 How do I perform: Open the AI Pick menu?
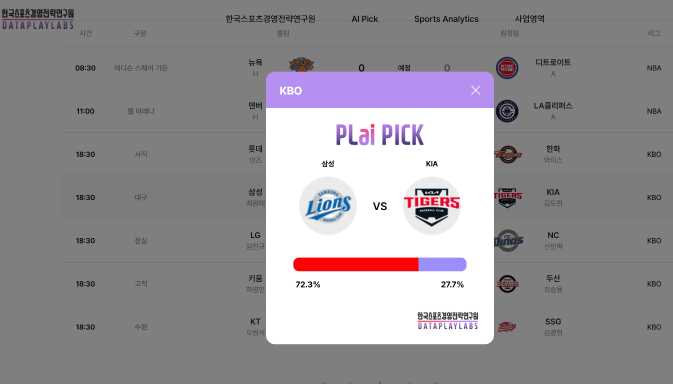(x=364, y=19)
